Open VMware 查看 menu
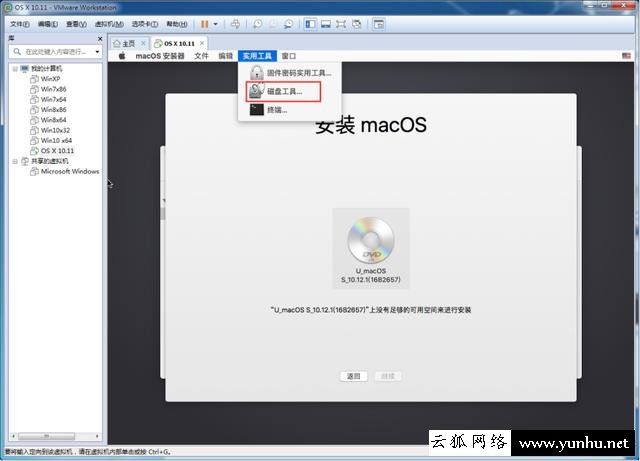The image size is (640, 461). 76,24
